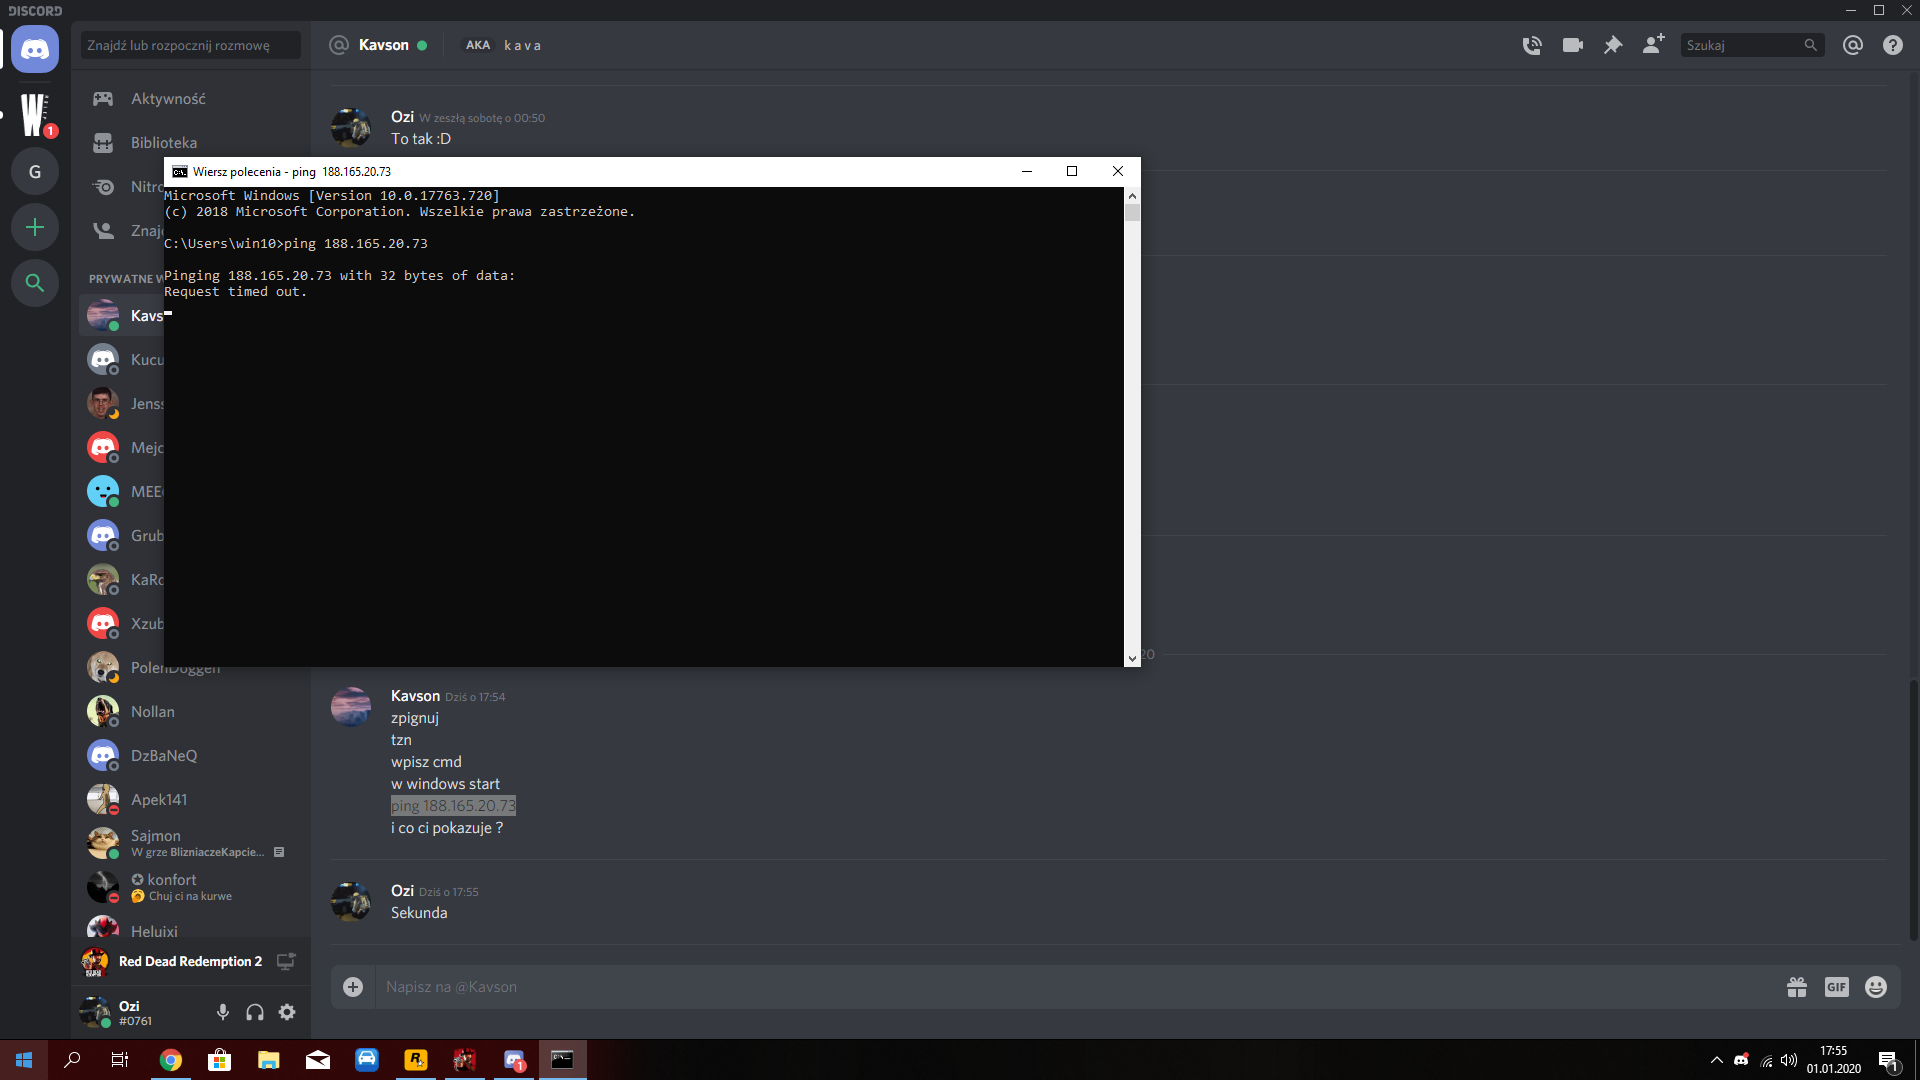Open Aktywność tab
The height and width of the screenshot is (1080, 1920).
pyautogui.click(x=168, y=99)
